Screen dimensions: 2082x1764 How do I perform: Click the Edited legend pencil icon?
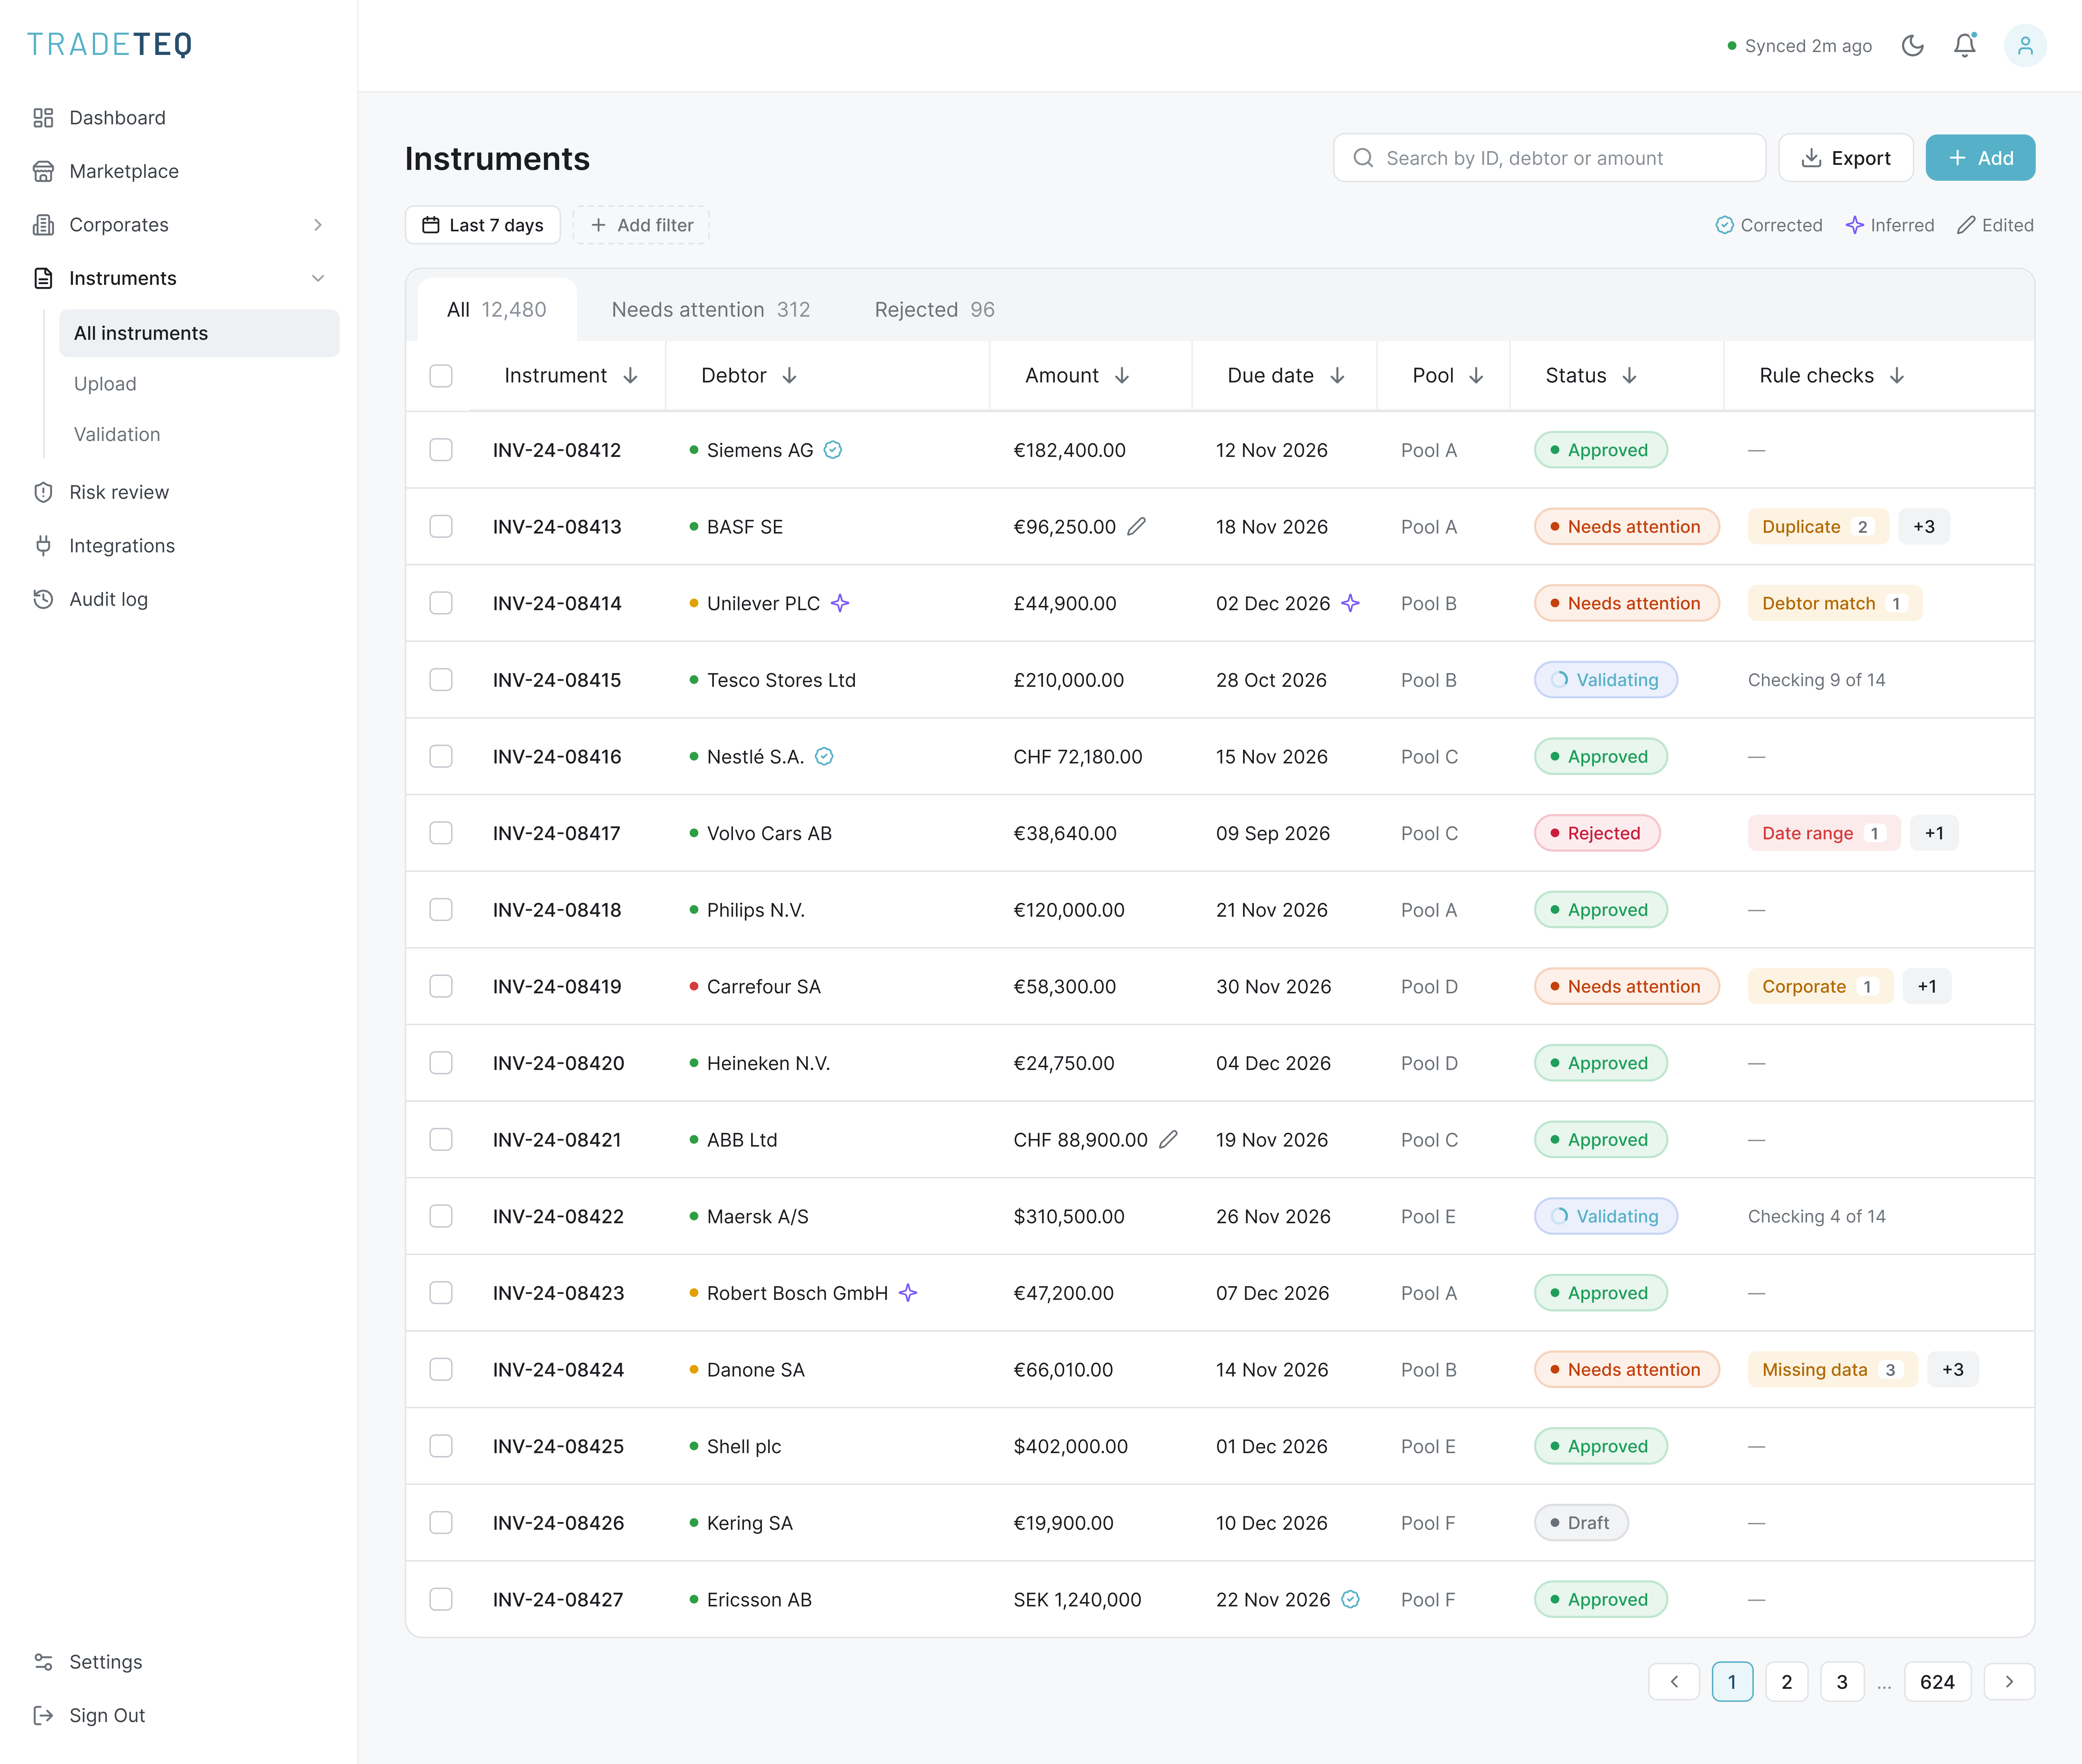[1966, 225]
